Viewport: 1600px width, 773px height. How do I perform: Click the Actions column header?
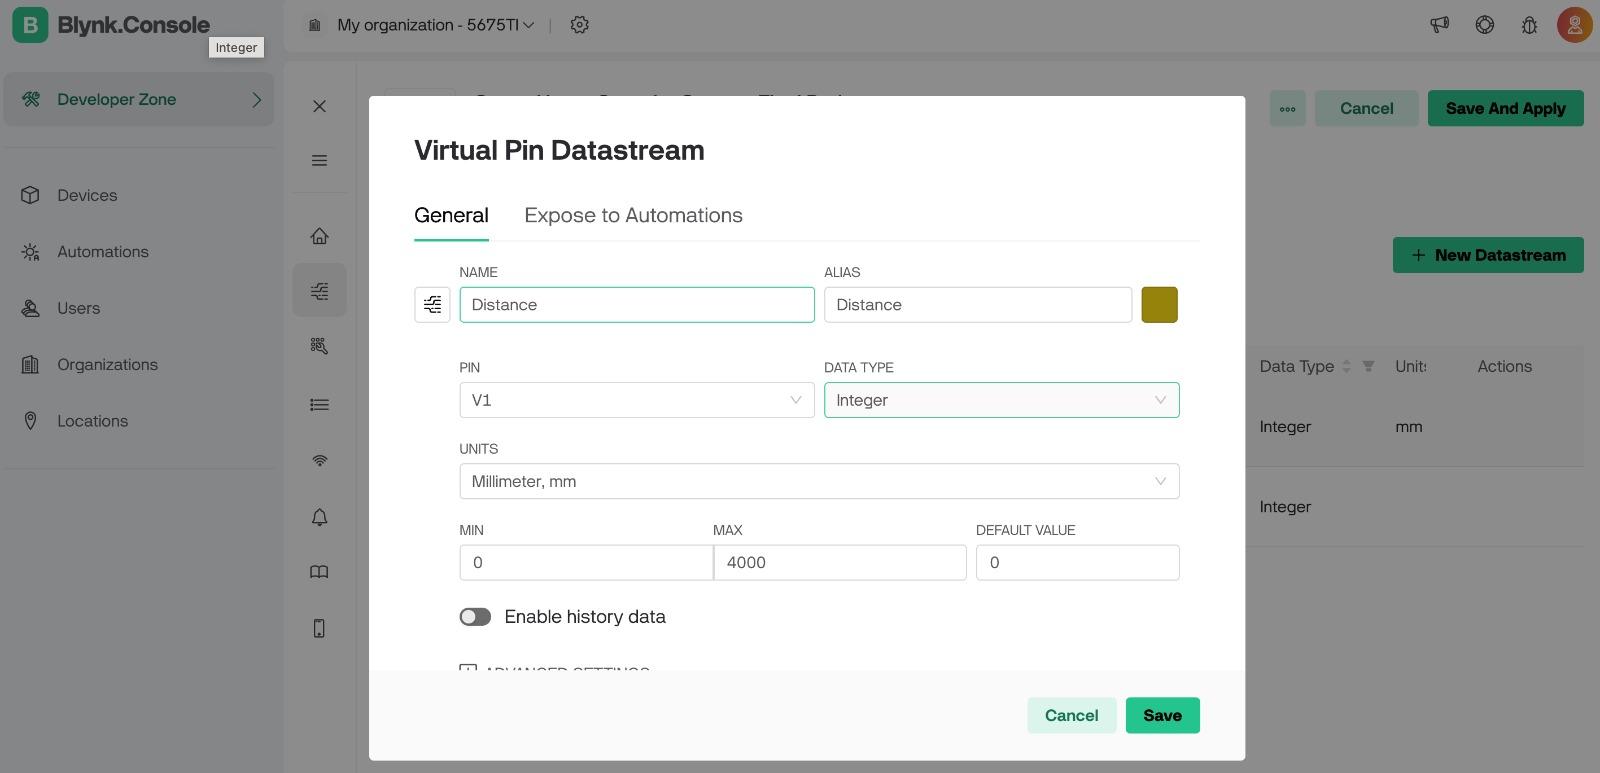point(1504,366)
